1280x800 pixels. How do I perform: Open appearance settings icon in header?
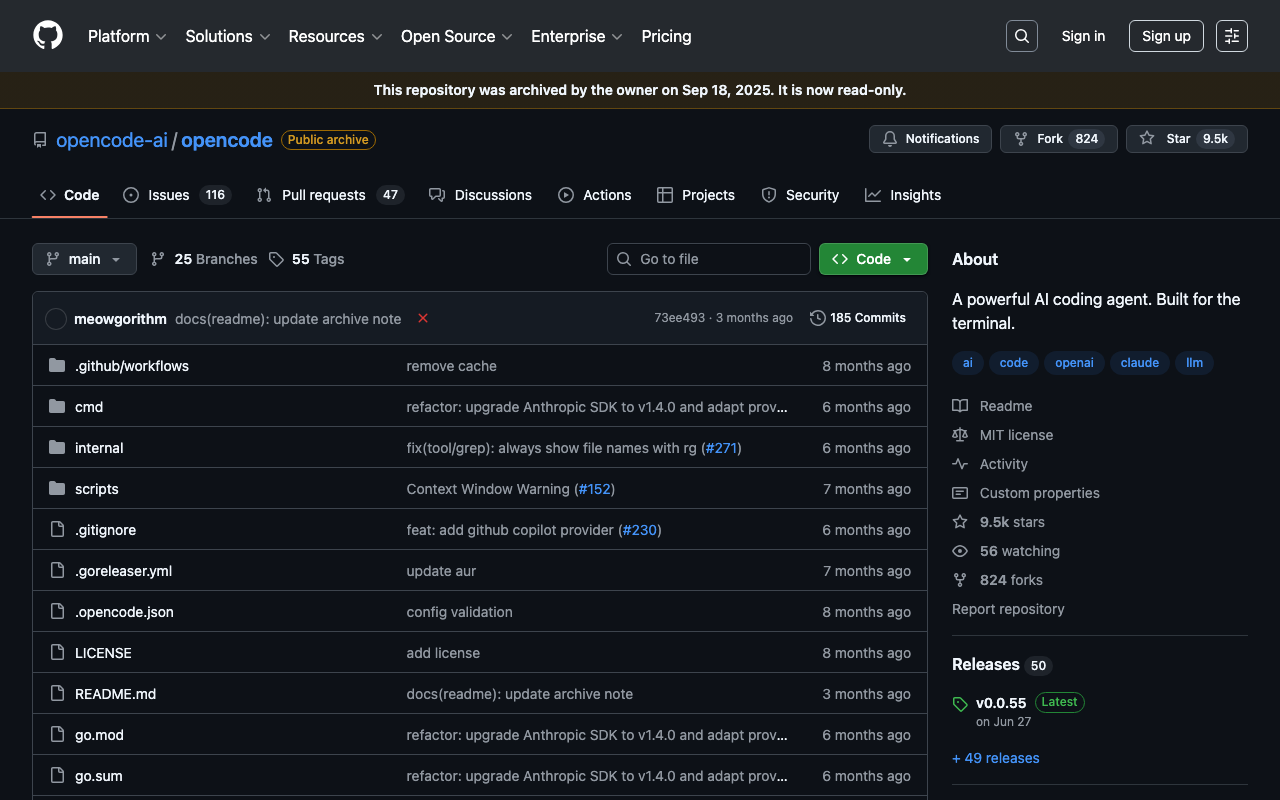(1231, 36)
